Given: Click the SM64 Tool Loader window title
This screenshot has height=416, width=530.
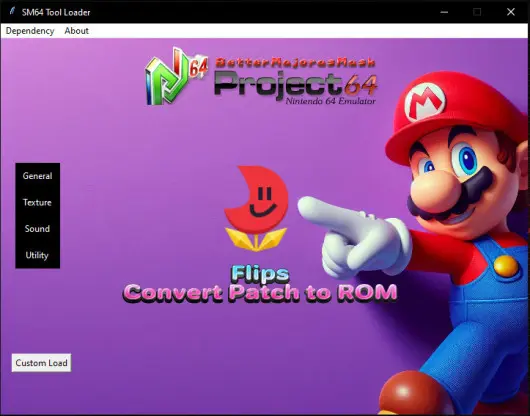Looking at the screenshot, I should pyautogui.click(x=56, y=12).
